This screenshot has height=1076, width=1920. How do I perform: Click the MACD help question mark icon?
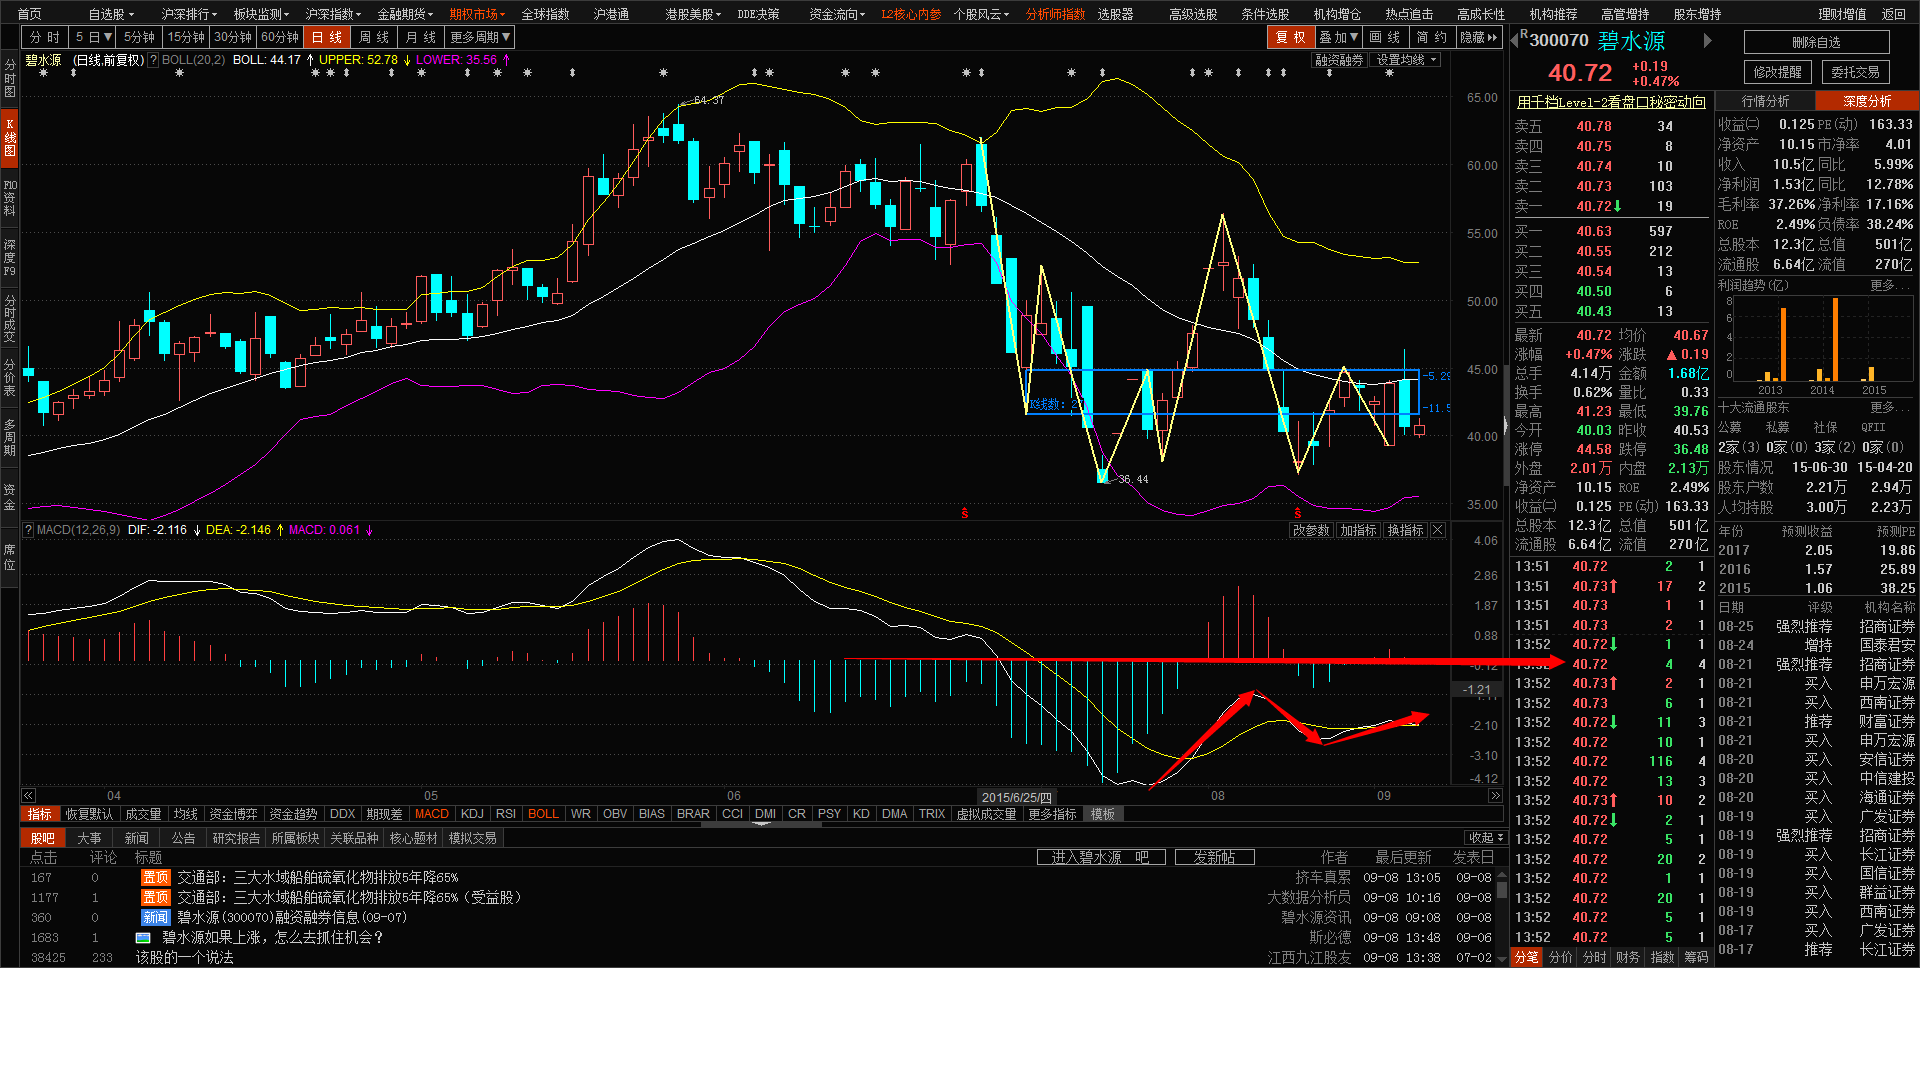28,530
